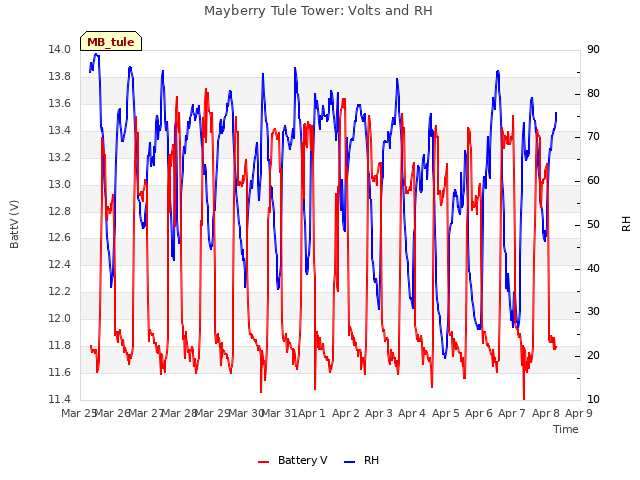Click the 'Apr 8' date label
This screenshot has width=640, height=480.
[546, 413]
